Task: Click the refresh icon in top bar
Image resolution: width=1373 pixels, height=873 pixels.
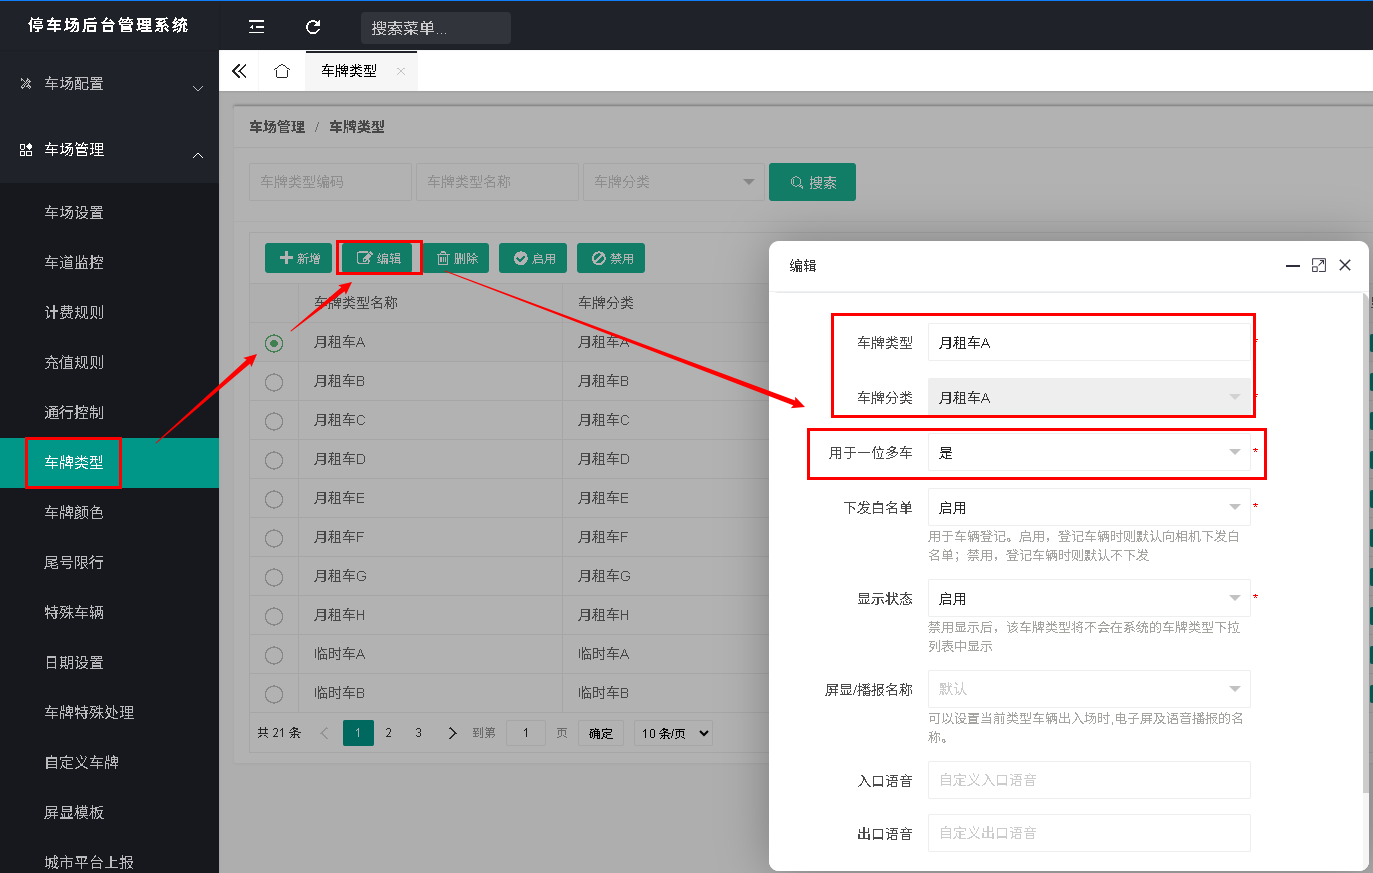Action: tap(313, 27)
